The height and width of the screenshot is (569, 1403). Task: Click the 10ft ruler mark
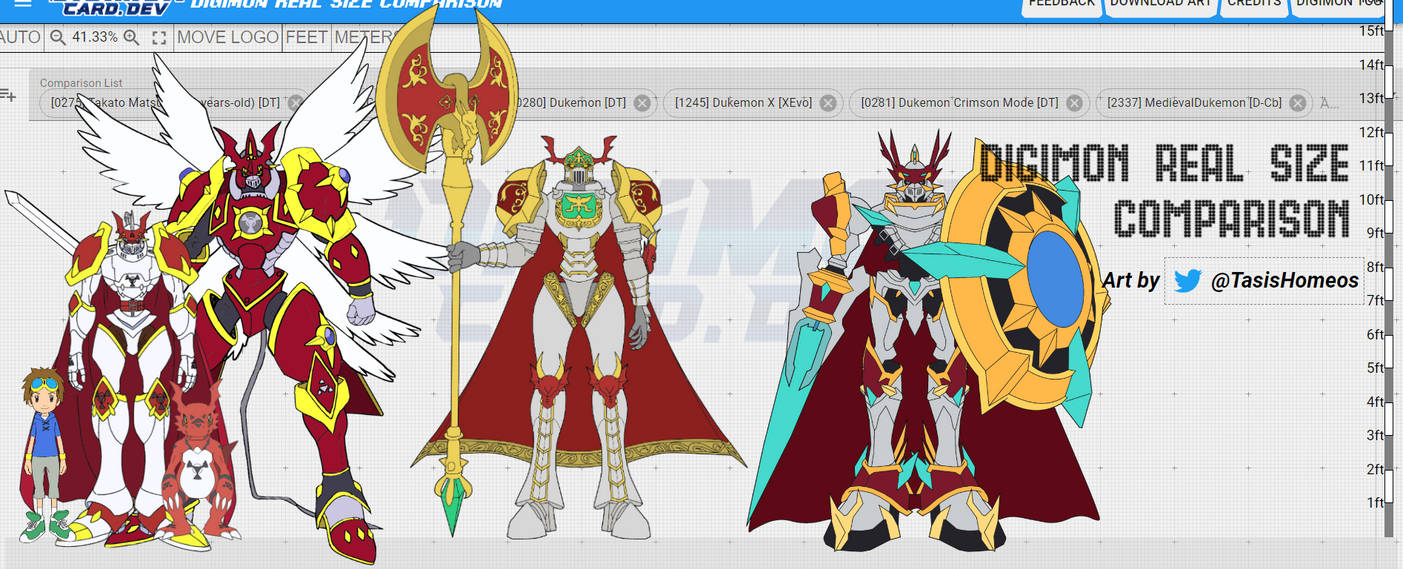point(1371,199)
